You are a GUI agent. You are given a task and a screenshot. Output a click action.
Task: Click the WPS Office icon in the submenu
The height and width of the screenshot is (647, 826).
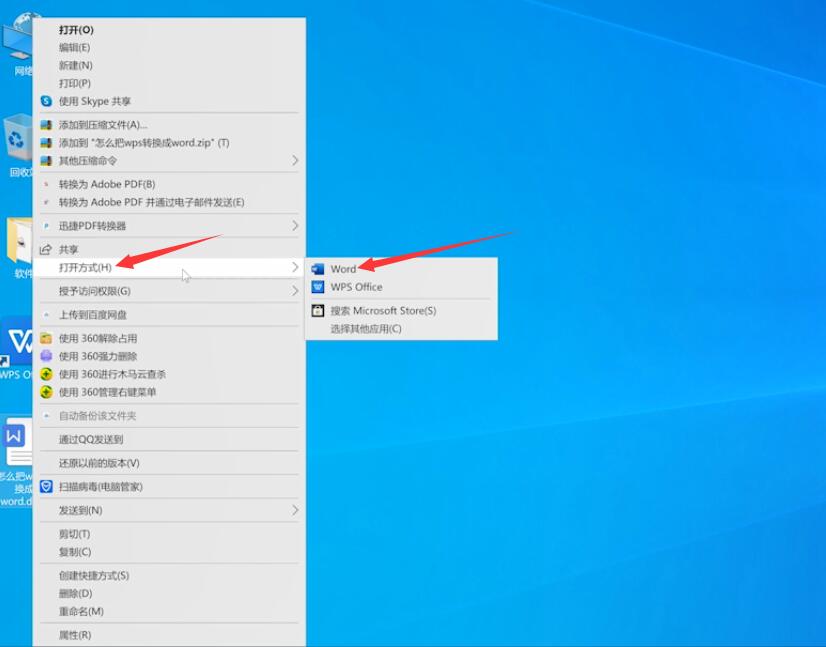tap(318, 287)
